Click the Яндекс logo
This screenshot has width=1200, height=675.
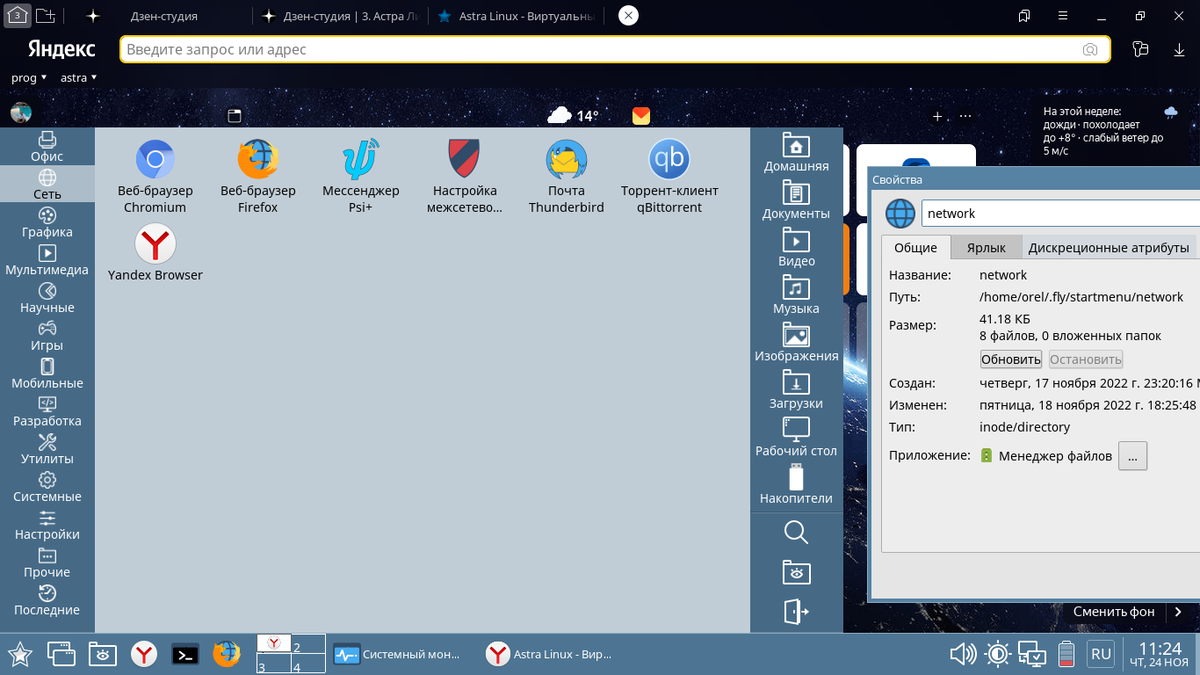[61, 49]
